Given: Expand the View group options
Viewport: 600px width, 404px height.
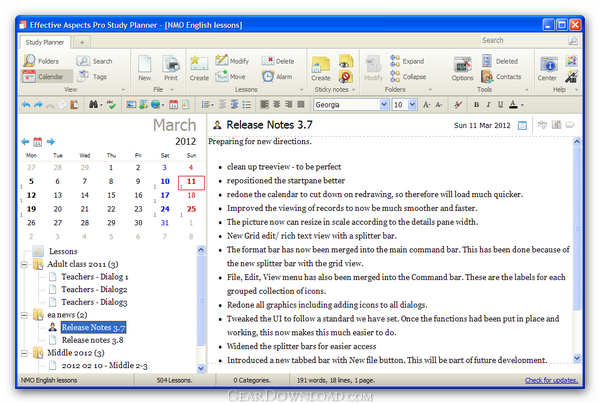Looking at the screenshot, I should [123, 90].
